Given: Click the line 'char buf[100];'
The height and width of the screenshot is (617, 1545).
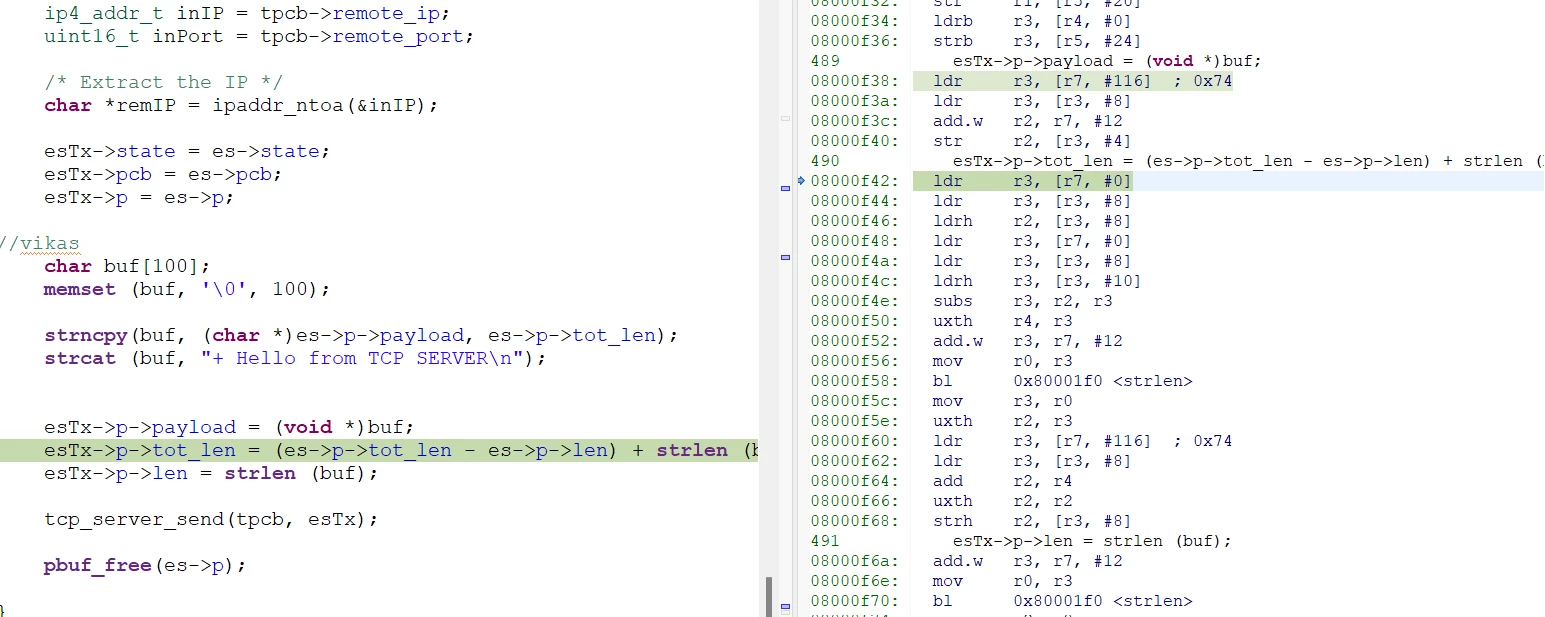Looking at the screenshot, I should [x=127, y=267].
